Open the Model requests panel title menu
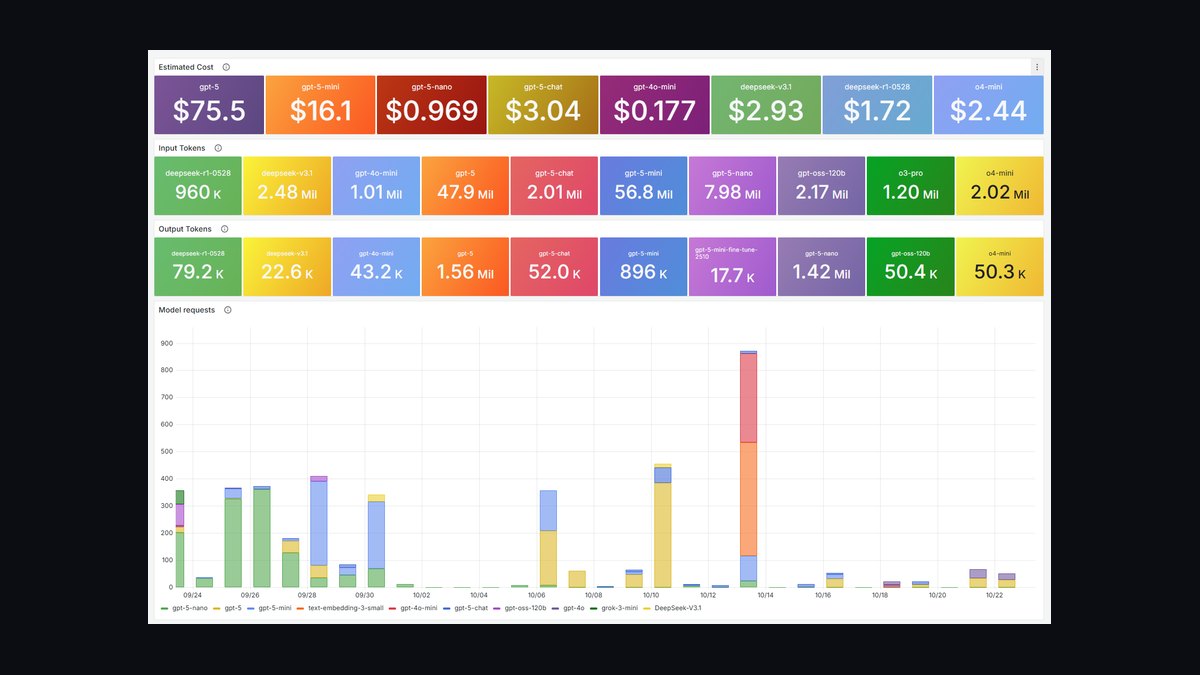This screenshot has width=1200, height=675. click(x=187, y=310)
